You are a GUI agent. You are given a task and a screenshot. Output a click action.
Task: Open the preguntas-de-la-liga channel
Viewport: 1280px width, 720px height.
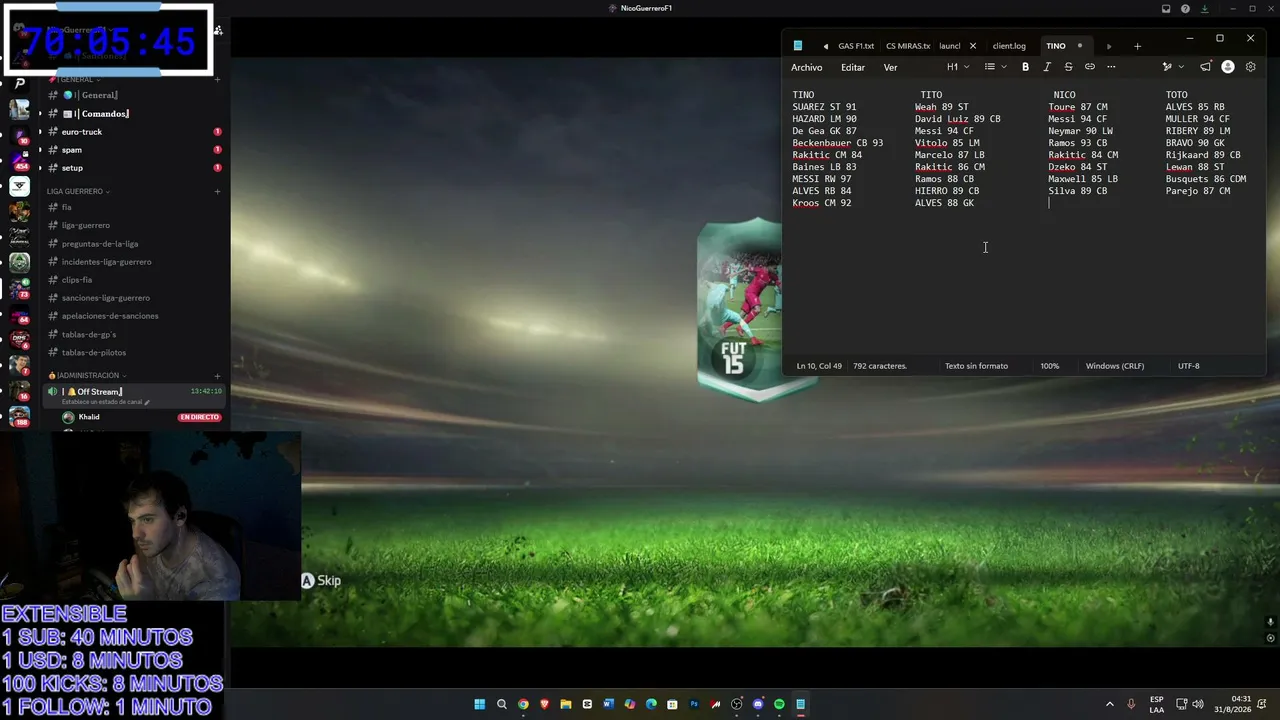(x=100, y=244)
